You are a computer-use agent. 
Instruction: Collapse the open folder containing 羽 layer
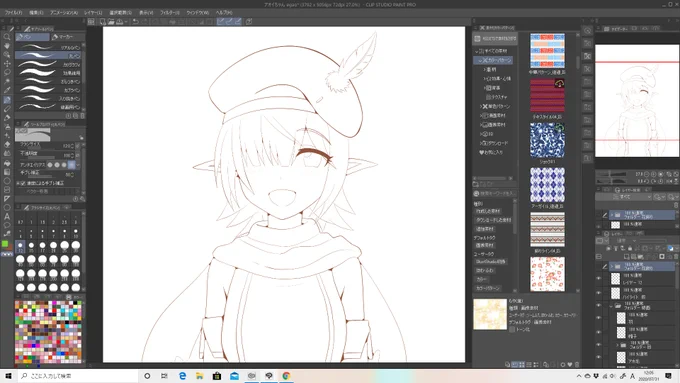tap(611, 306)
